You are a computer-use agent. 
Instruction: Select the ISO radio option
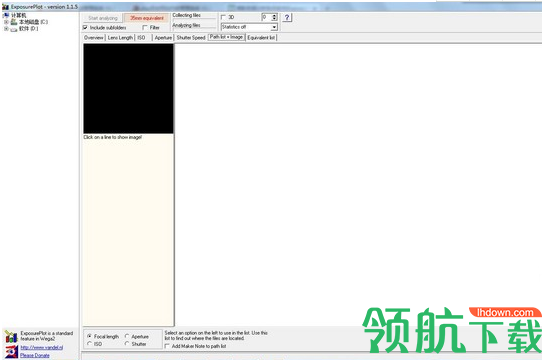89,344
